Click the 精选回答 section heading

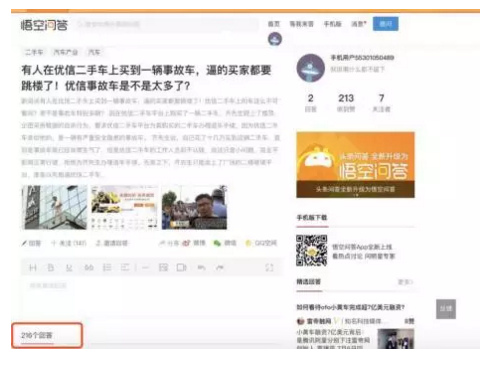coord(309,282)
